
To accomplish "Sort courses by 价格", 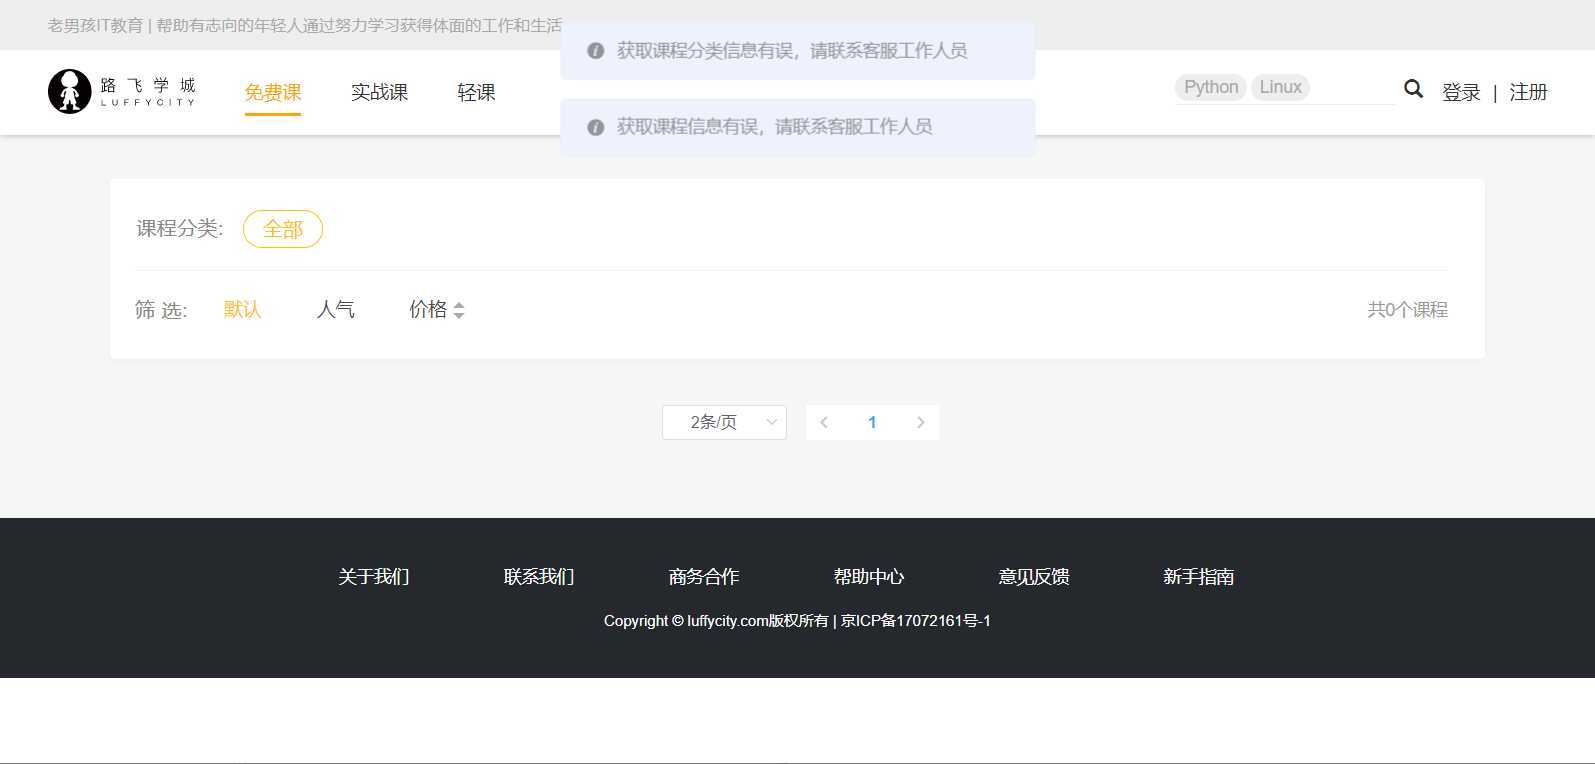I will click(x=428, y=310).
